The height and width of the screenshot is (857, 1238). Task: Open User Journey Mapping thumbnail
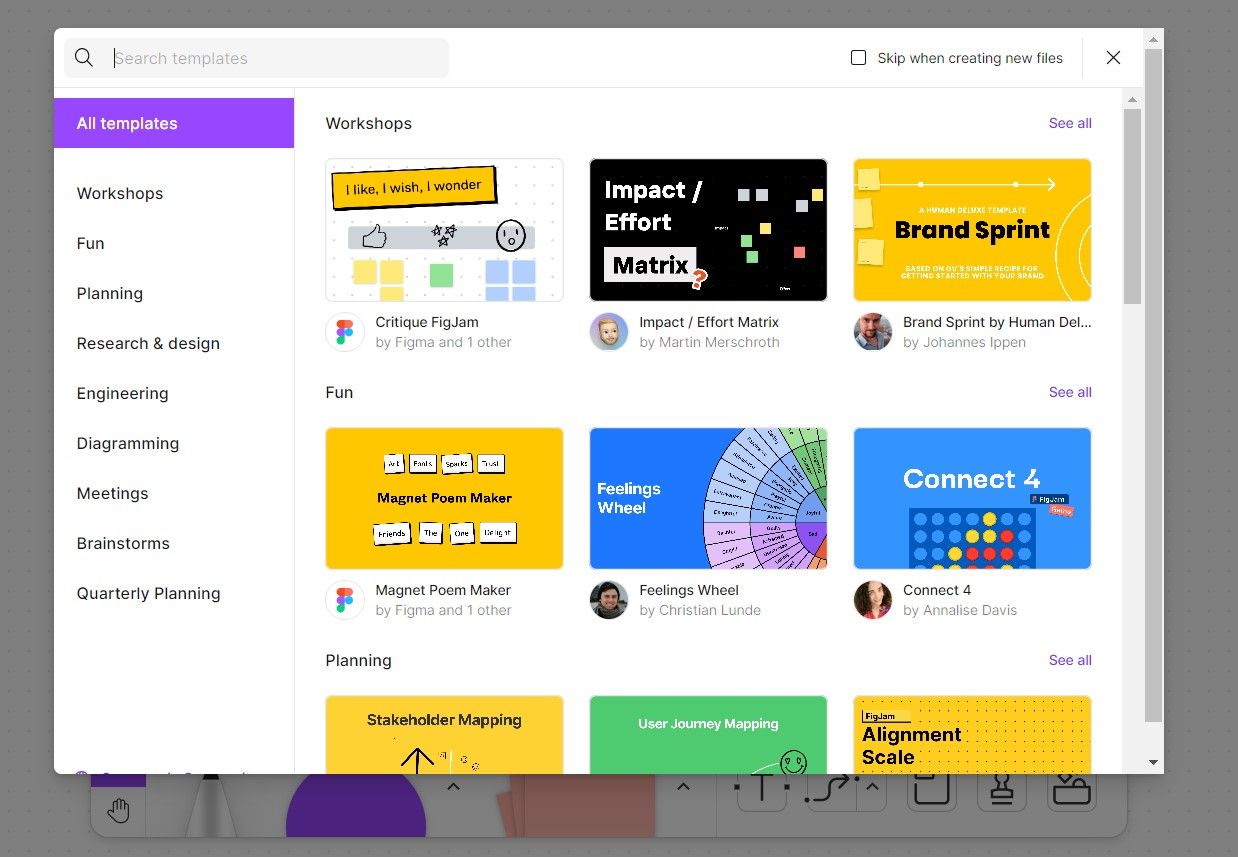coord(708,735)
